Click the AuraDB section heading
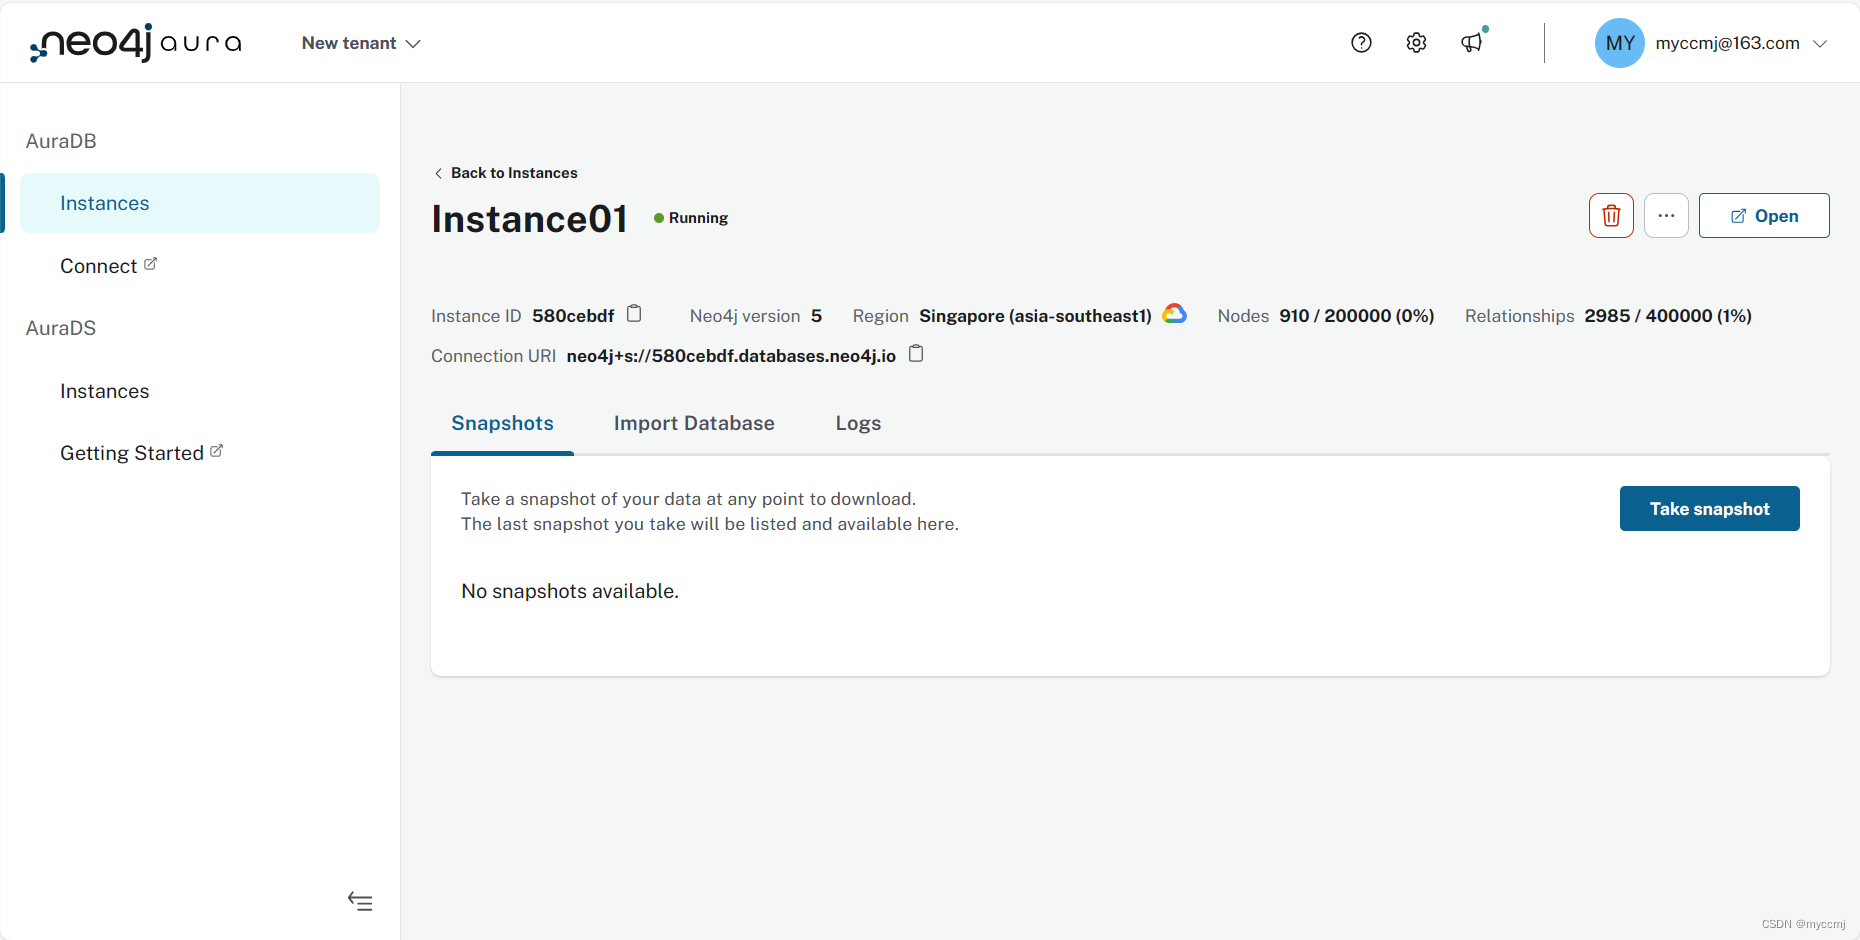This screenshot has width=1860, height=940. [61, 141]
